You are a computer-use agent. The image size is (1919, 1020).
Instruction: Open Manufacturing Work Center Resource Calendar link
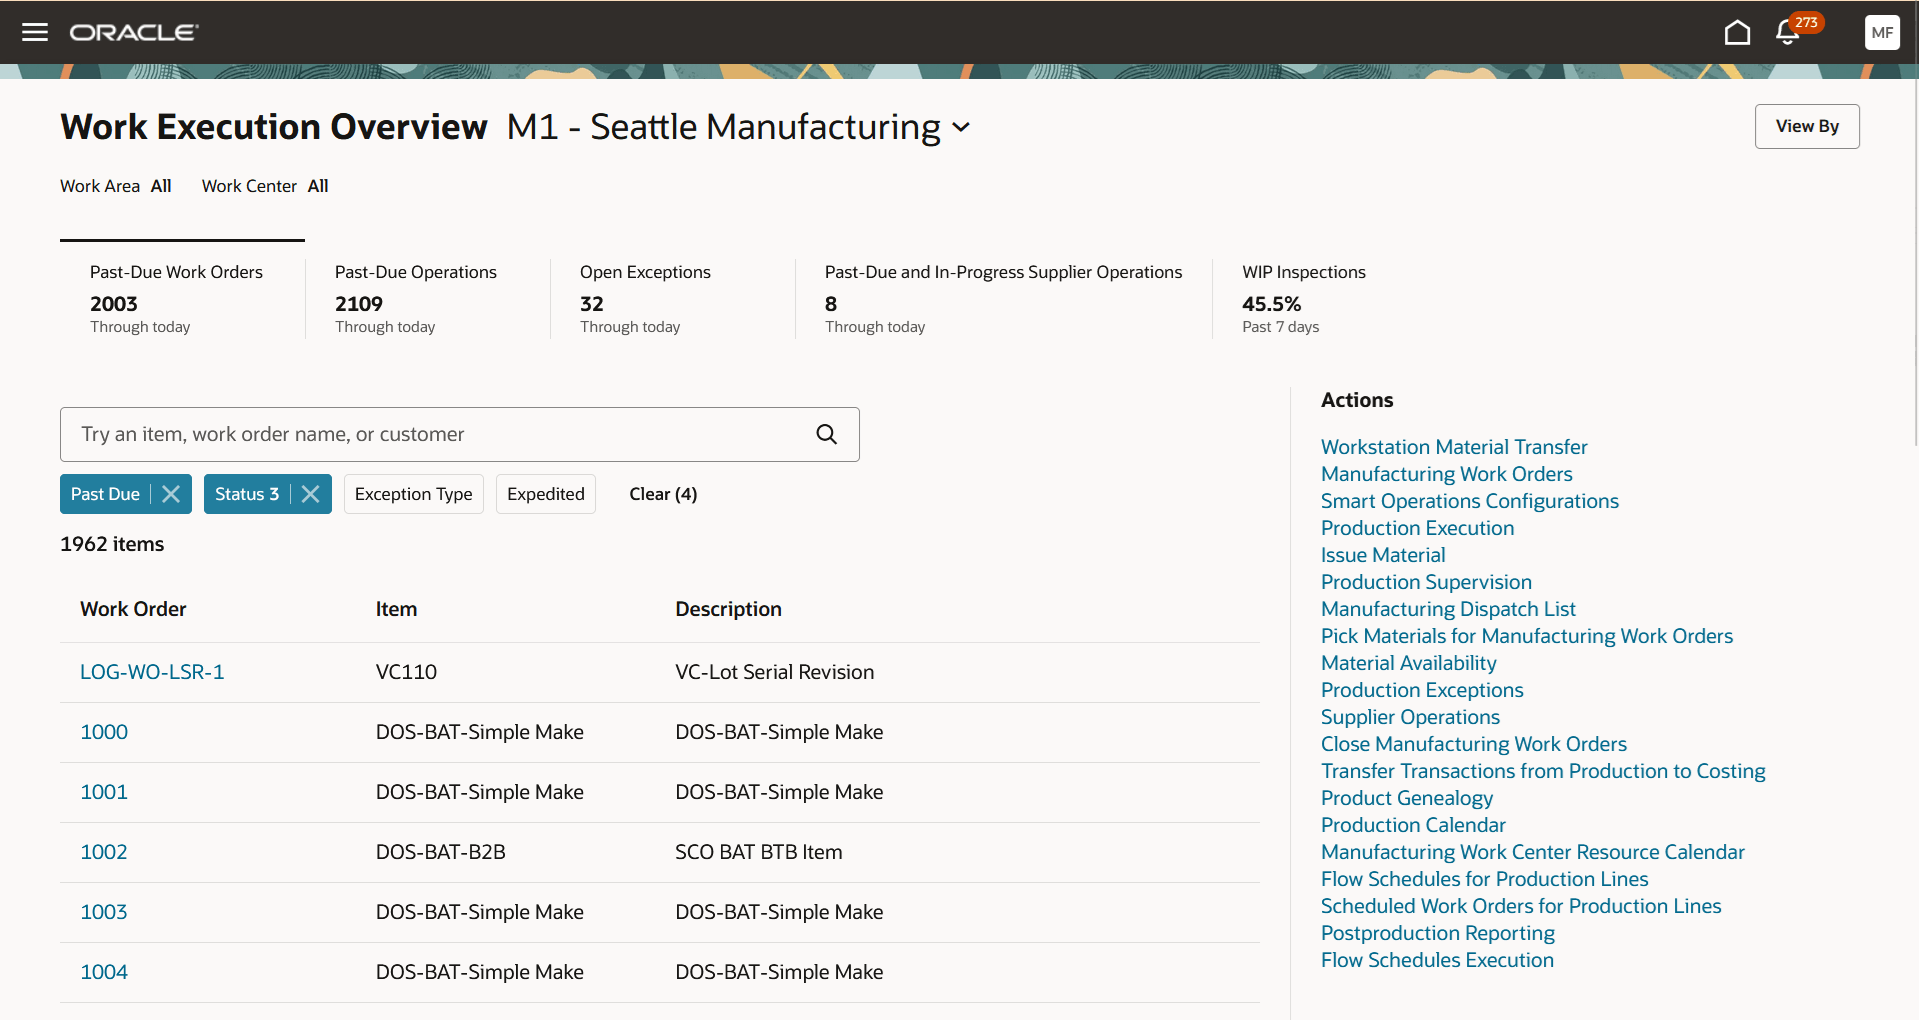pyautogui.click(x=1532, y=852)
